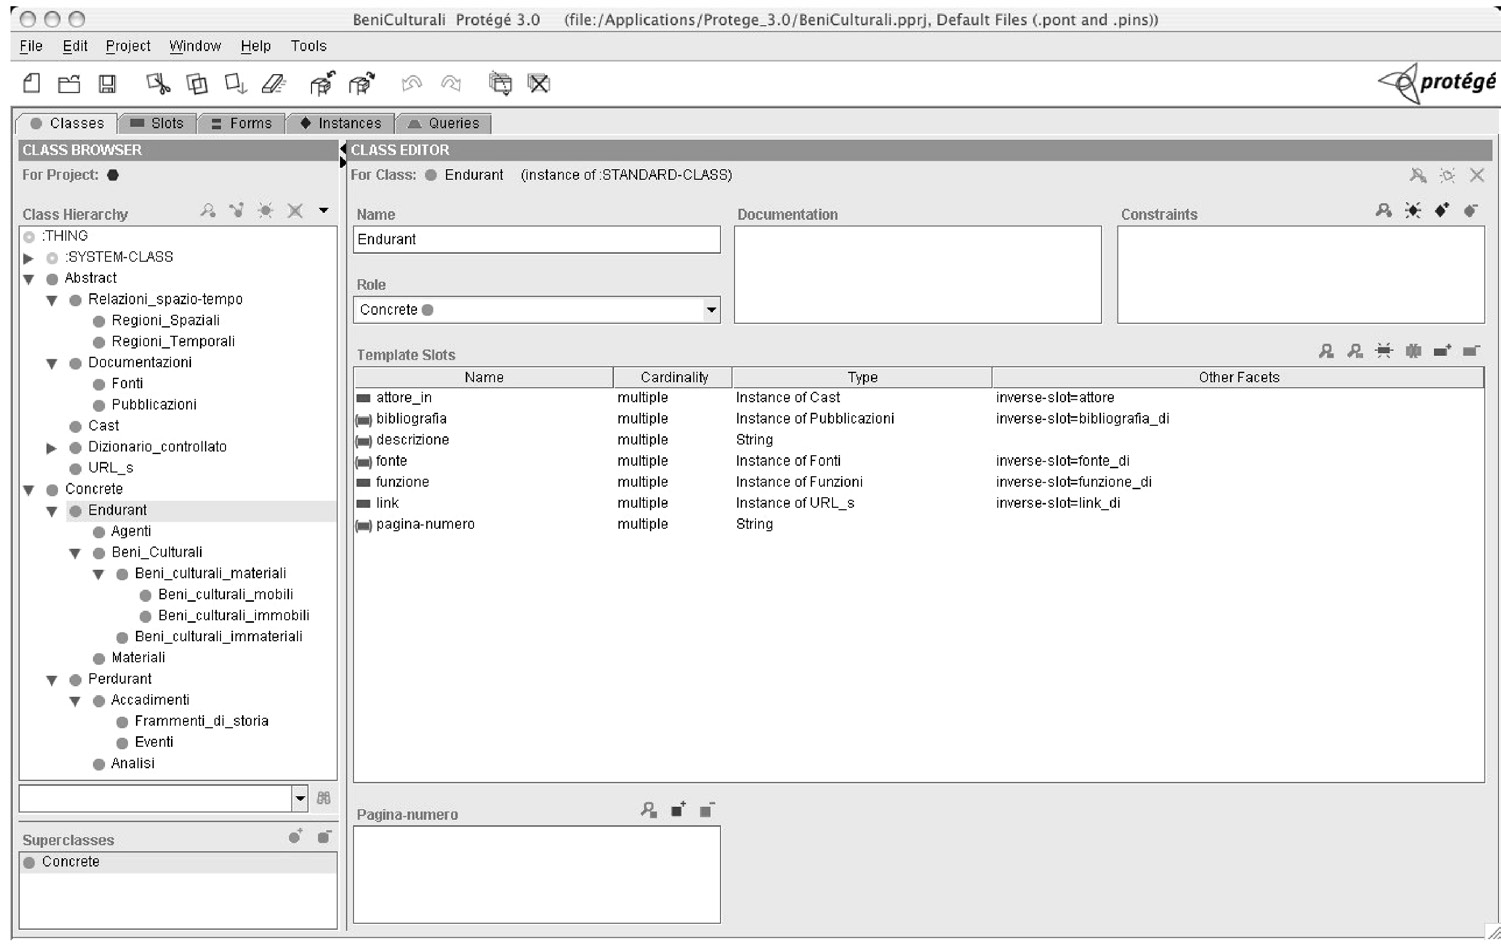Image resolution: width=1501 pixels, height=946 pixels.
Task: Create a new class in Class Hierarchy
Action: 265,211
